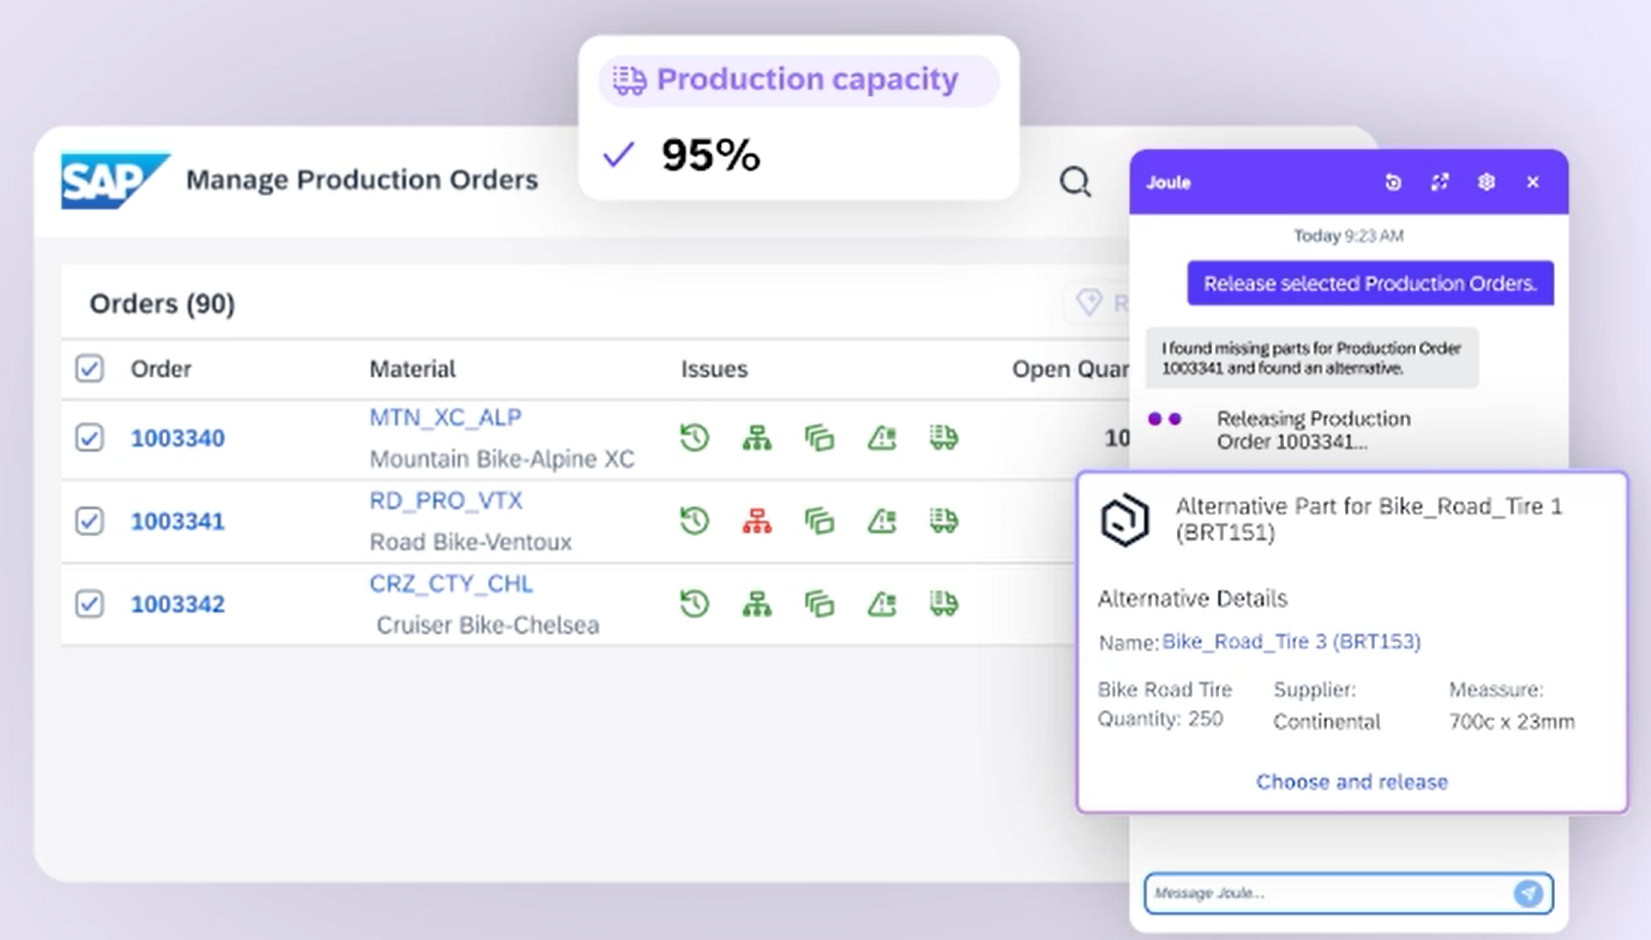Uncheck order 1003341 checkbox
This screenshot has height=940, width=1651.
(x=89, y=521)
